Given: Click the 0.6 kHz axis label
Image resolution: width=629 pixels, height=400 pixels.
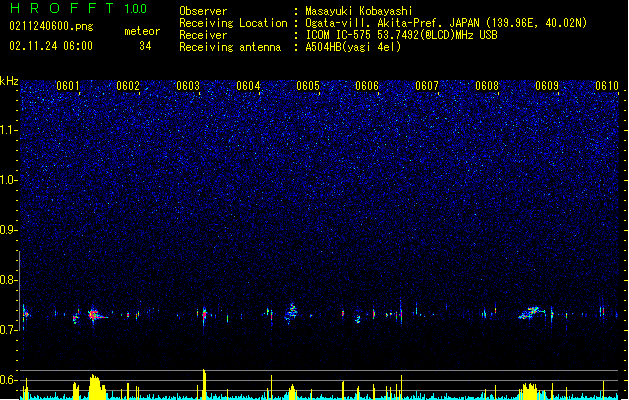Looking at the screenshot, I should [x=9, y=380].
